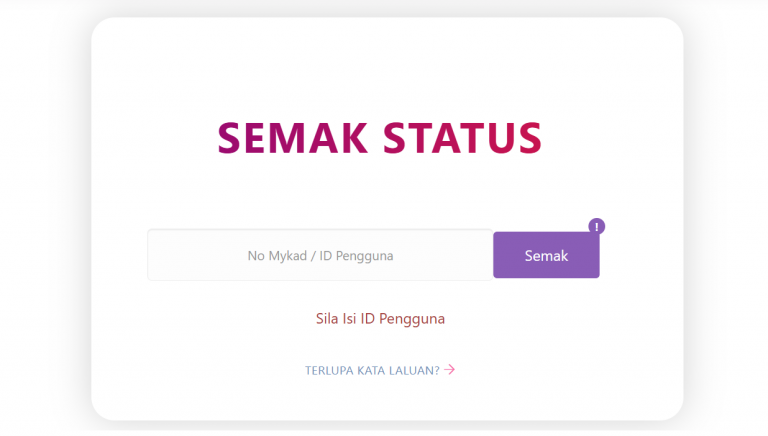The width and height of the screenshot is (768, 436).
Task: Click the SEMAK STATUS heading
Action: pyautogui.click(x=380, y=138)
